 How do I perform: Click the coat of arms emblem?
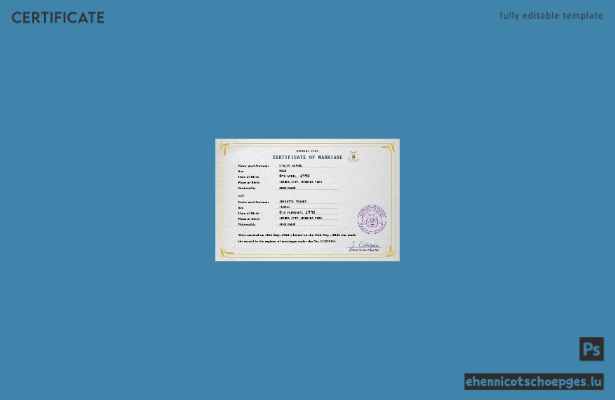click(353, 156)
